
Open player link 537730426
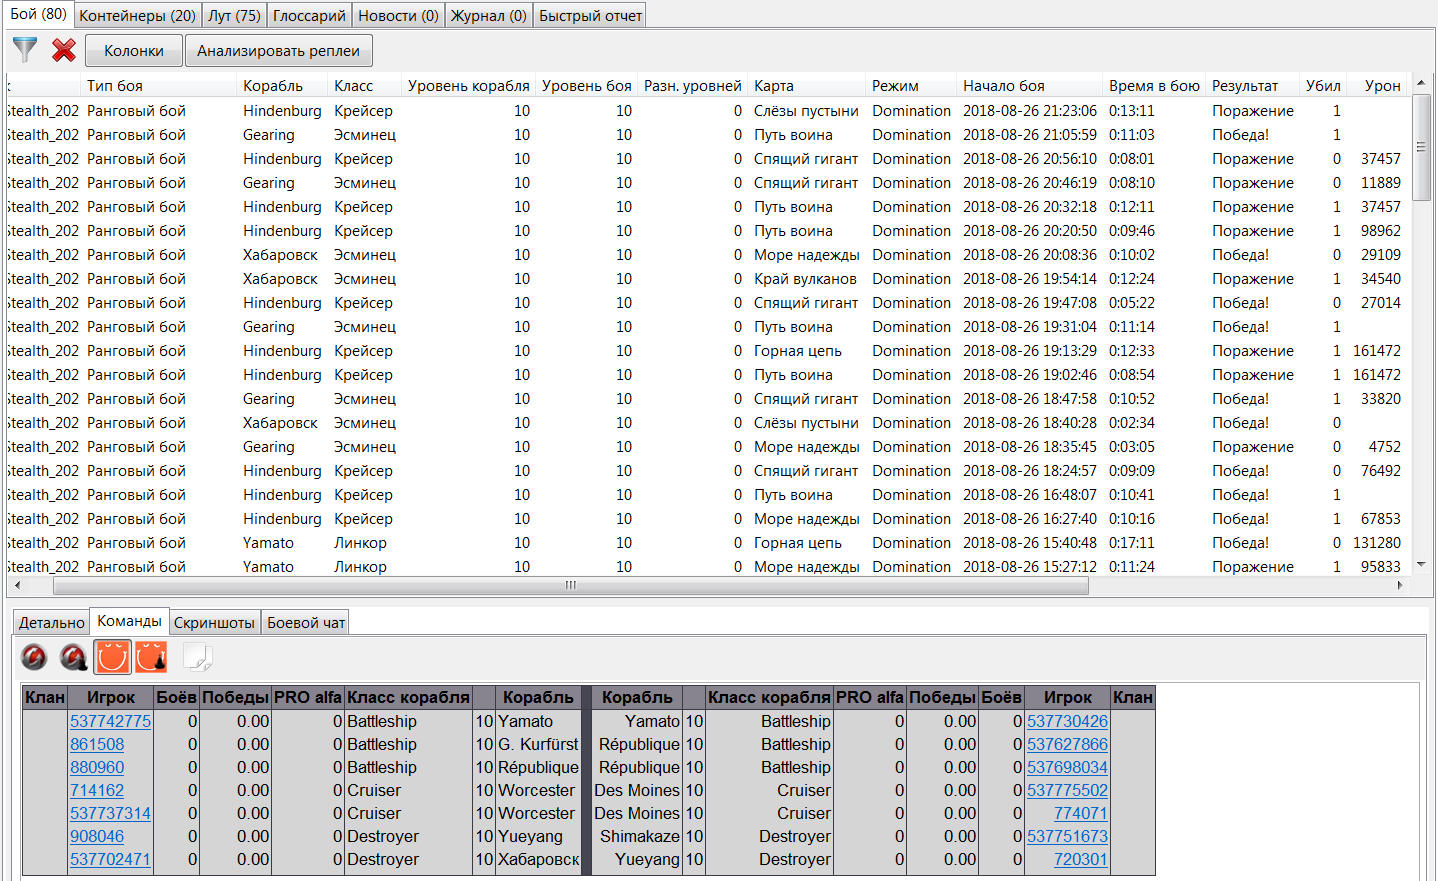(x=1067, y=721)
